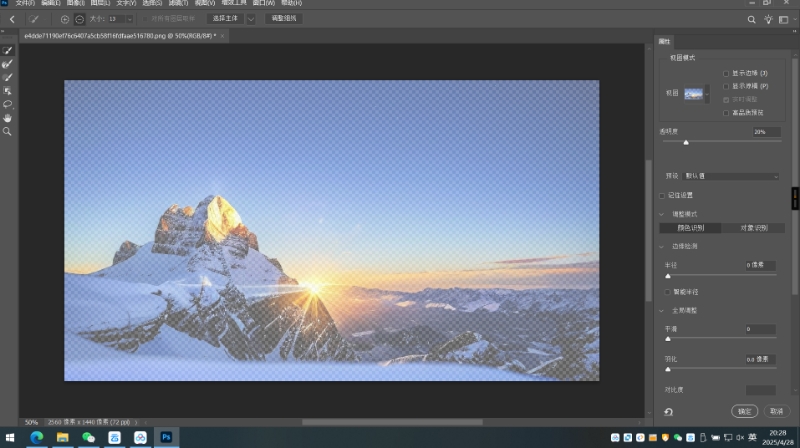Click the muted volume tray icon
The width and height of the screenshot is (800, 448).
click(740, 437)
